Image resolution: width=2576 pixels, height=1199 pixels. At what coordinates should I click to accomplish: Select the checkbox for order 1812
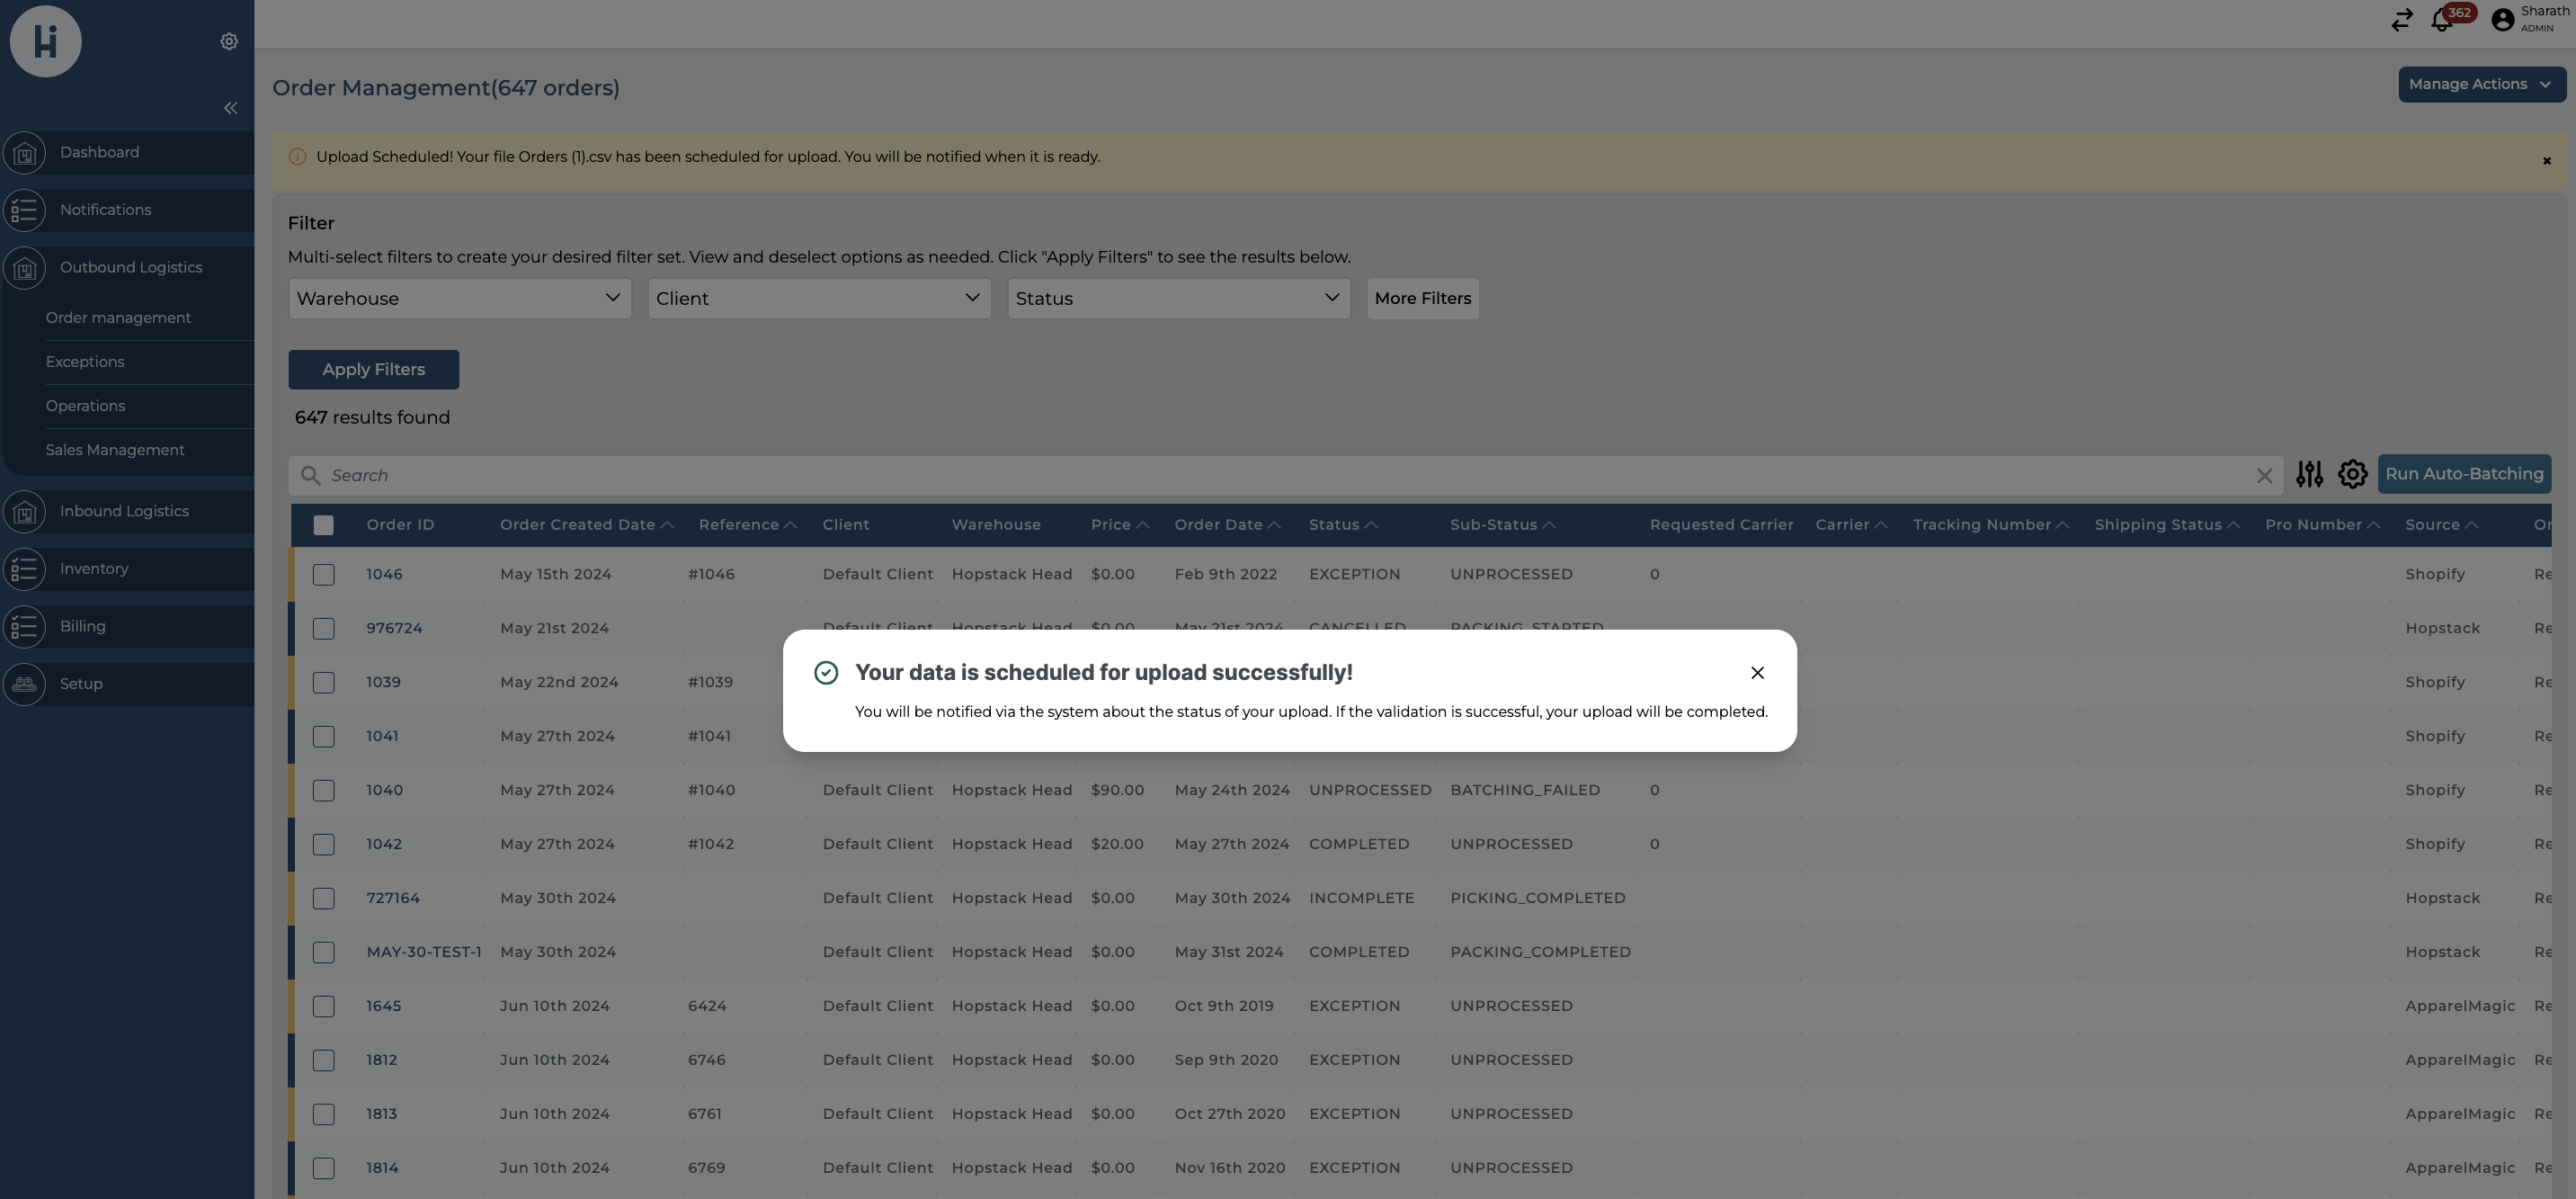(x=323, y=1060)
